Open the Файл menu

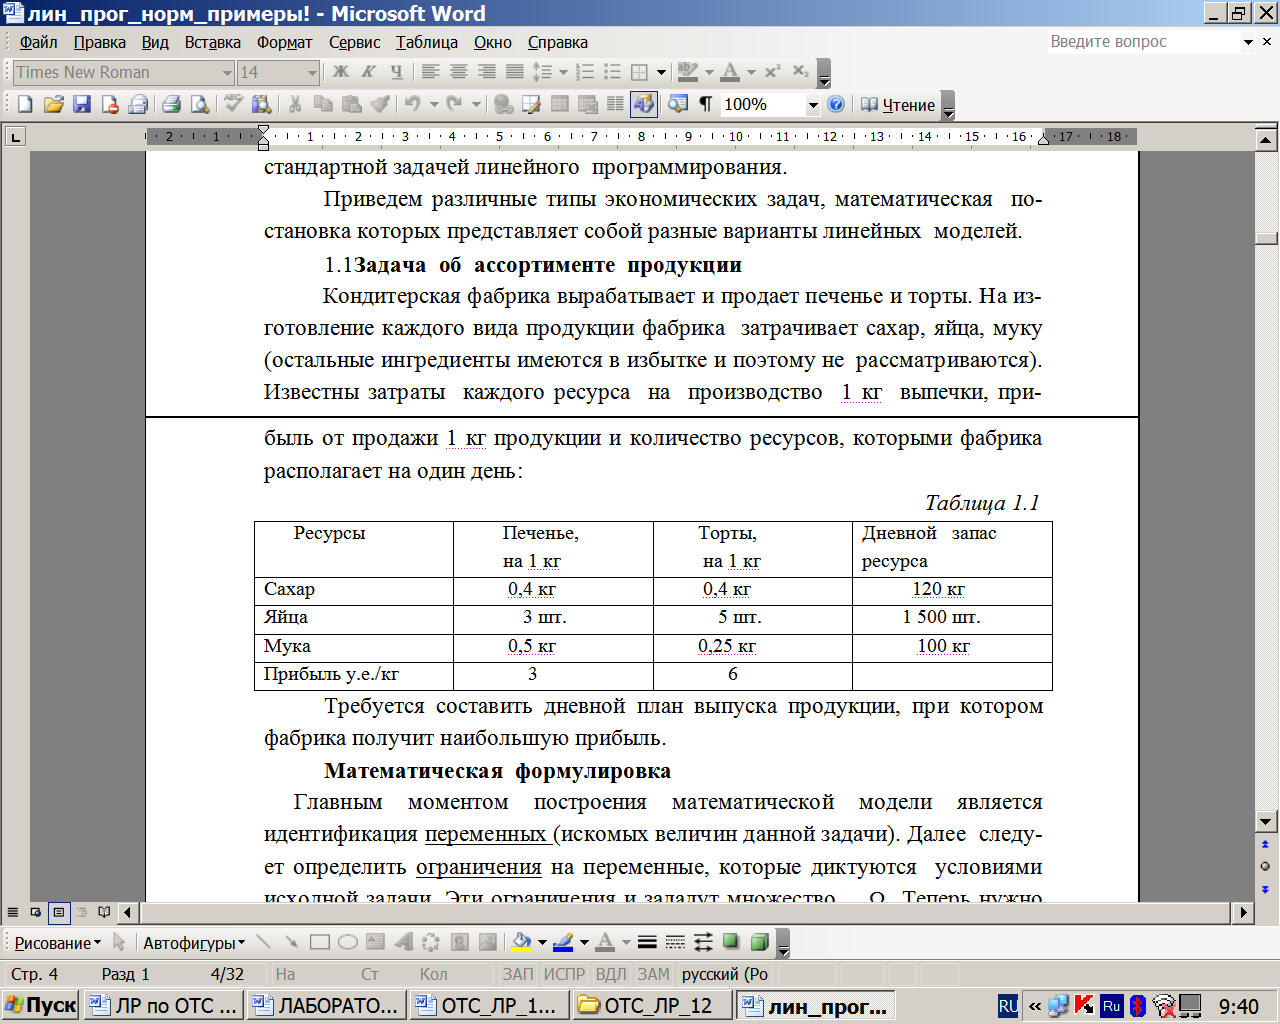click(x=39, y=42)
